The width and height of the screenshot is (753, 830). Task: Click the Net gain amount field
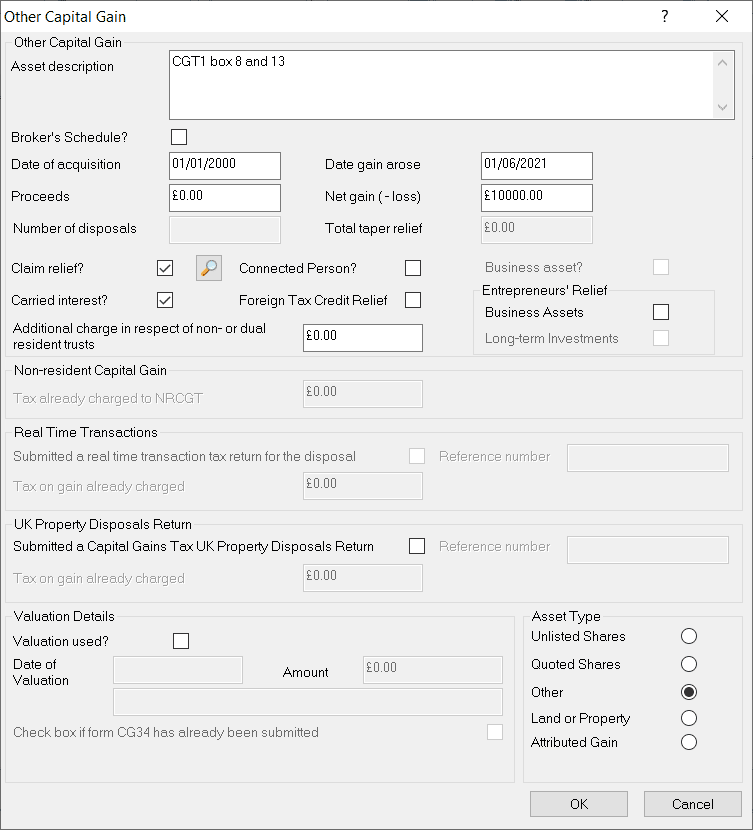536,197
